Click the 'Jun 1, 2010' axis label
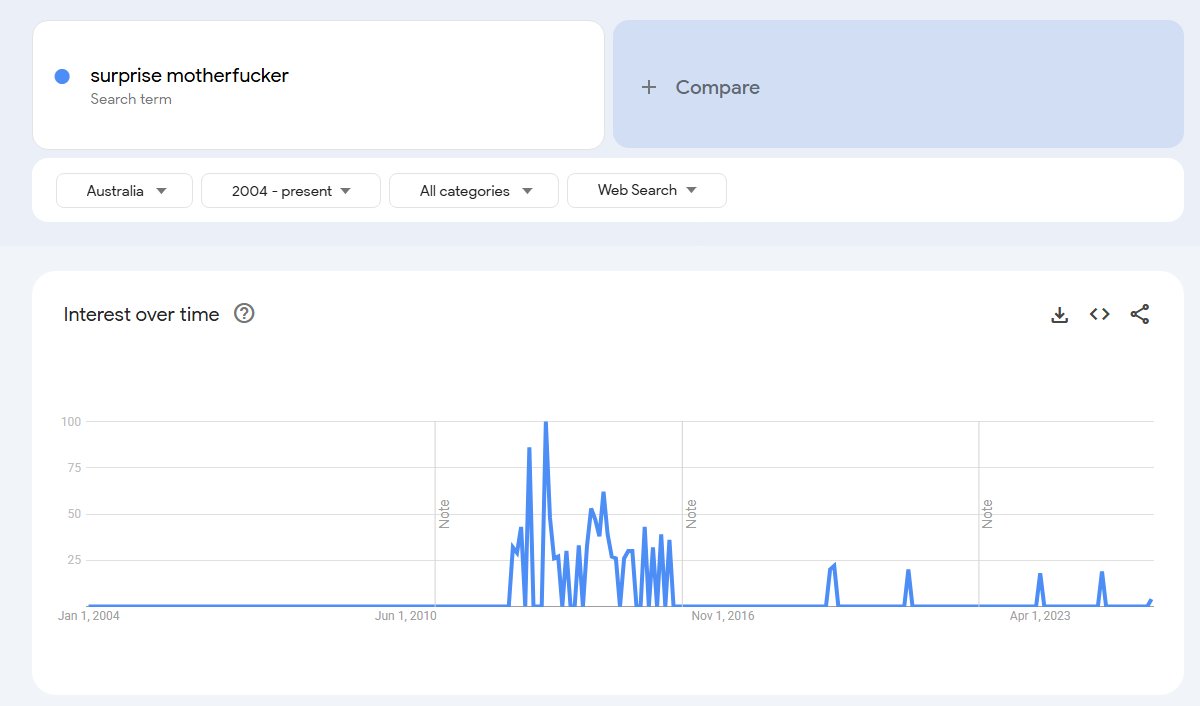1200x706 pixels. (406, 616)
